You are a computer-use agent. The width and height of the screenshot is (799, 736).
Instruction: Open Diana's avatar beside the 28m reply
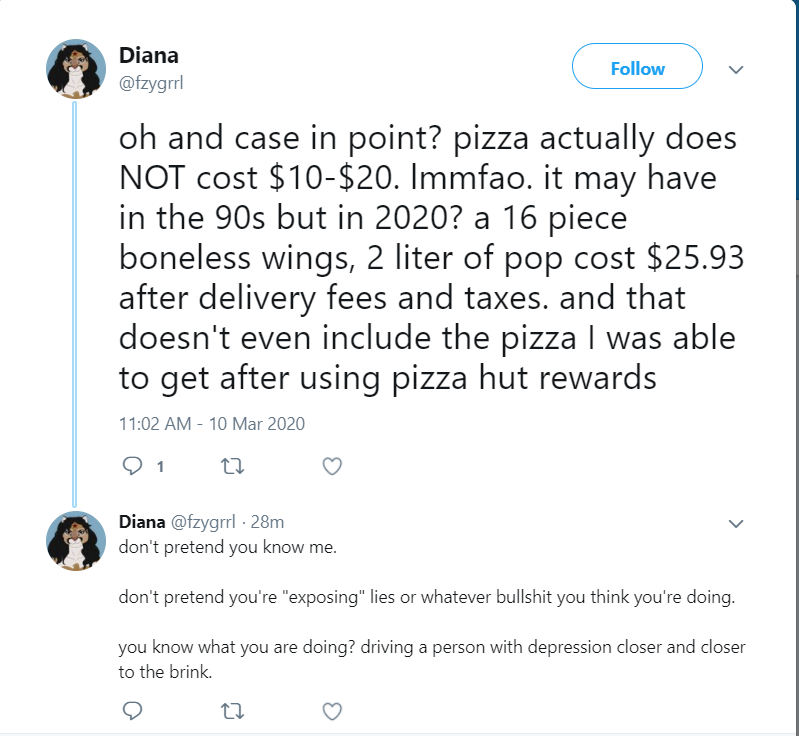click(x=76, y=541)
